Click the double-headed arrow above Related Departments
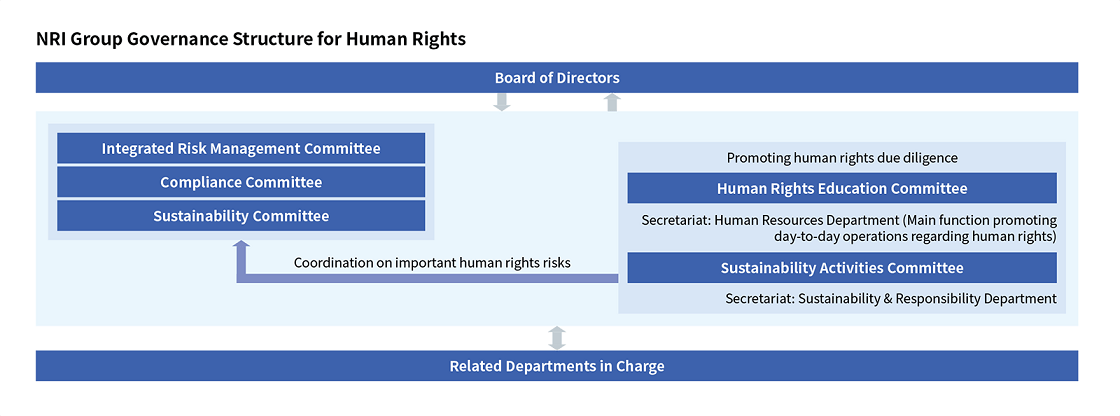 coord(557,337)
